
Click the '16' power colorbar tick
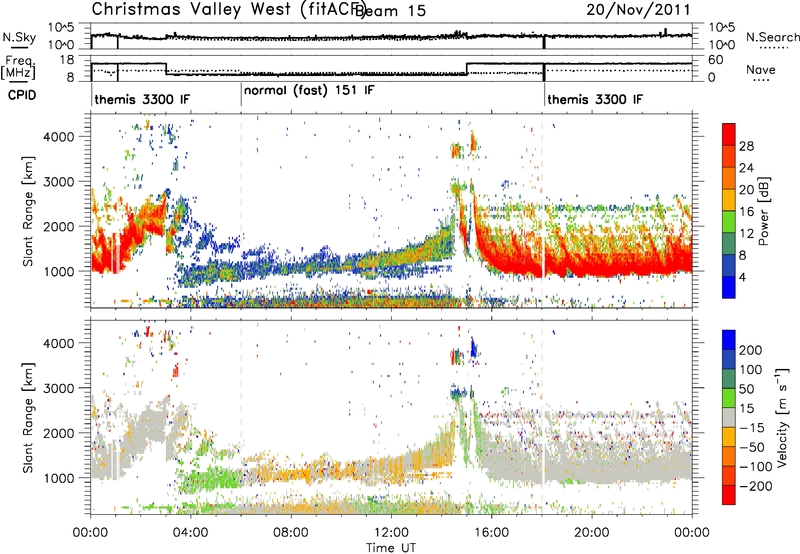(746, 212)
